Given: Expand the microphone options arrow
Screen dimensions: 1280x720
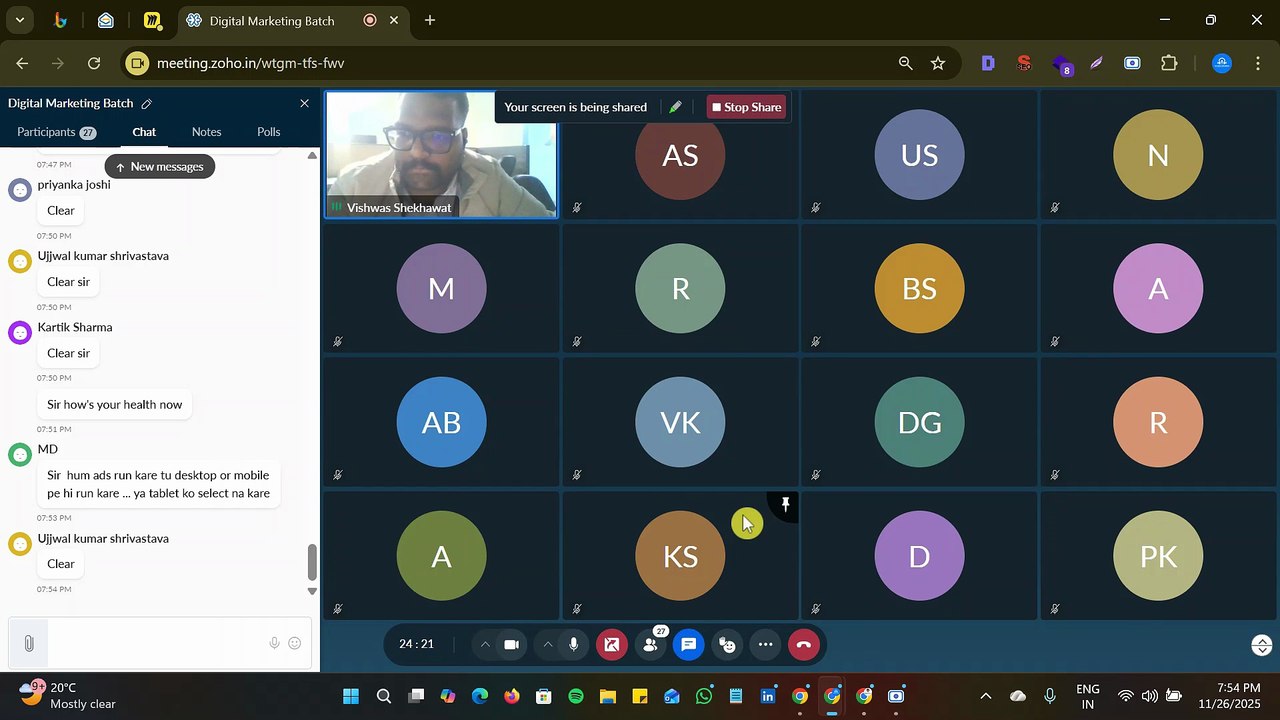Looking at the screenshot, I should pos(548,645).
